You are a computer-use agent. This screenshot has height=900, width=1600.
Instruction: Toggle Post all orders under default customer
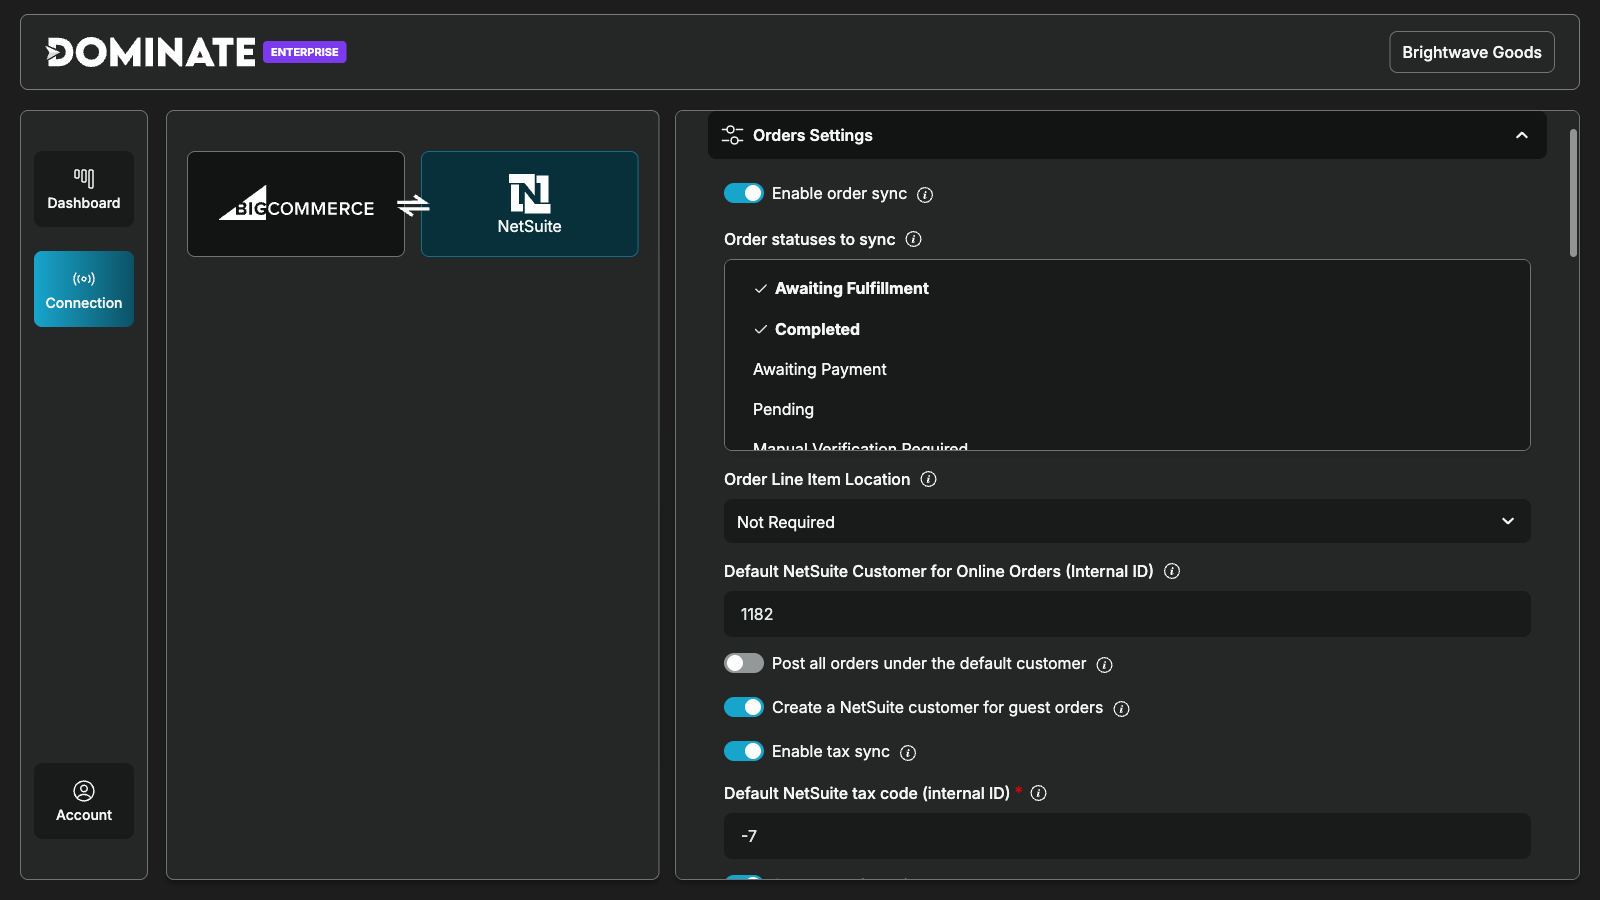744,663
